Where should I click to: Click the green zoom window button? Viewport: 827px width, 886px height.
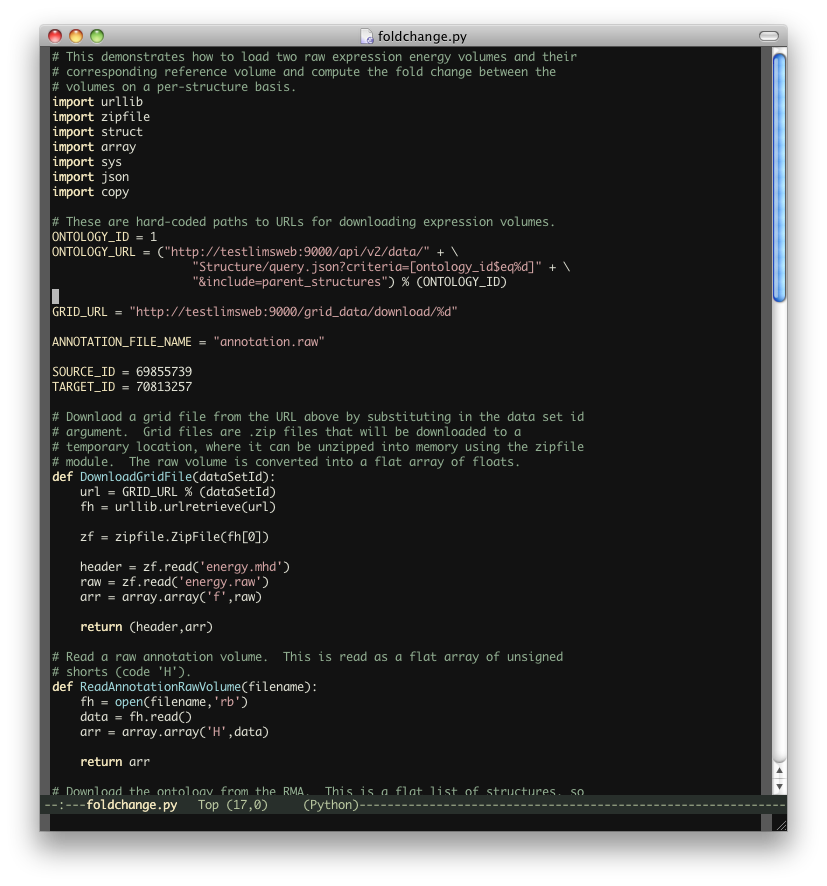97,36
